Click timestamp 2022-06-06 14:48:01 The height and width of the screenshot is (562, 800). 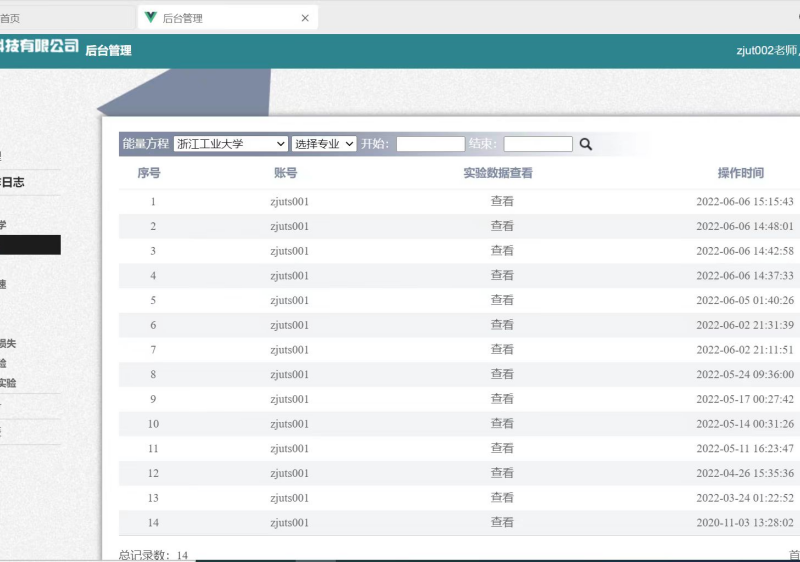pyautogui.click(x=745, y=226)
